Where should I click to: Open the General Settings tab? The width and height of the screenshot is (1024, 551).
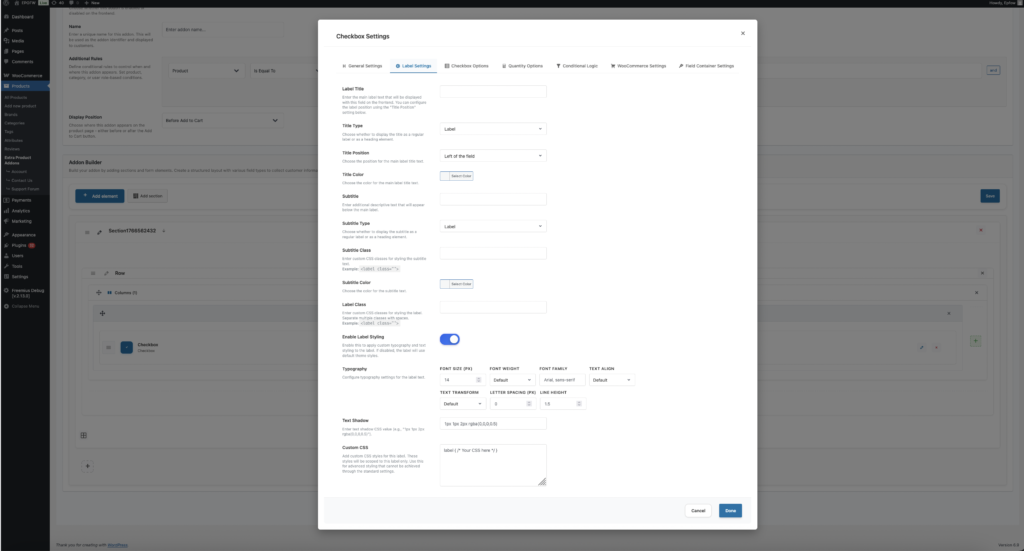click(361, 66)
